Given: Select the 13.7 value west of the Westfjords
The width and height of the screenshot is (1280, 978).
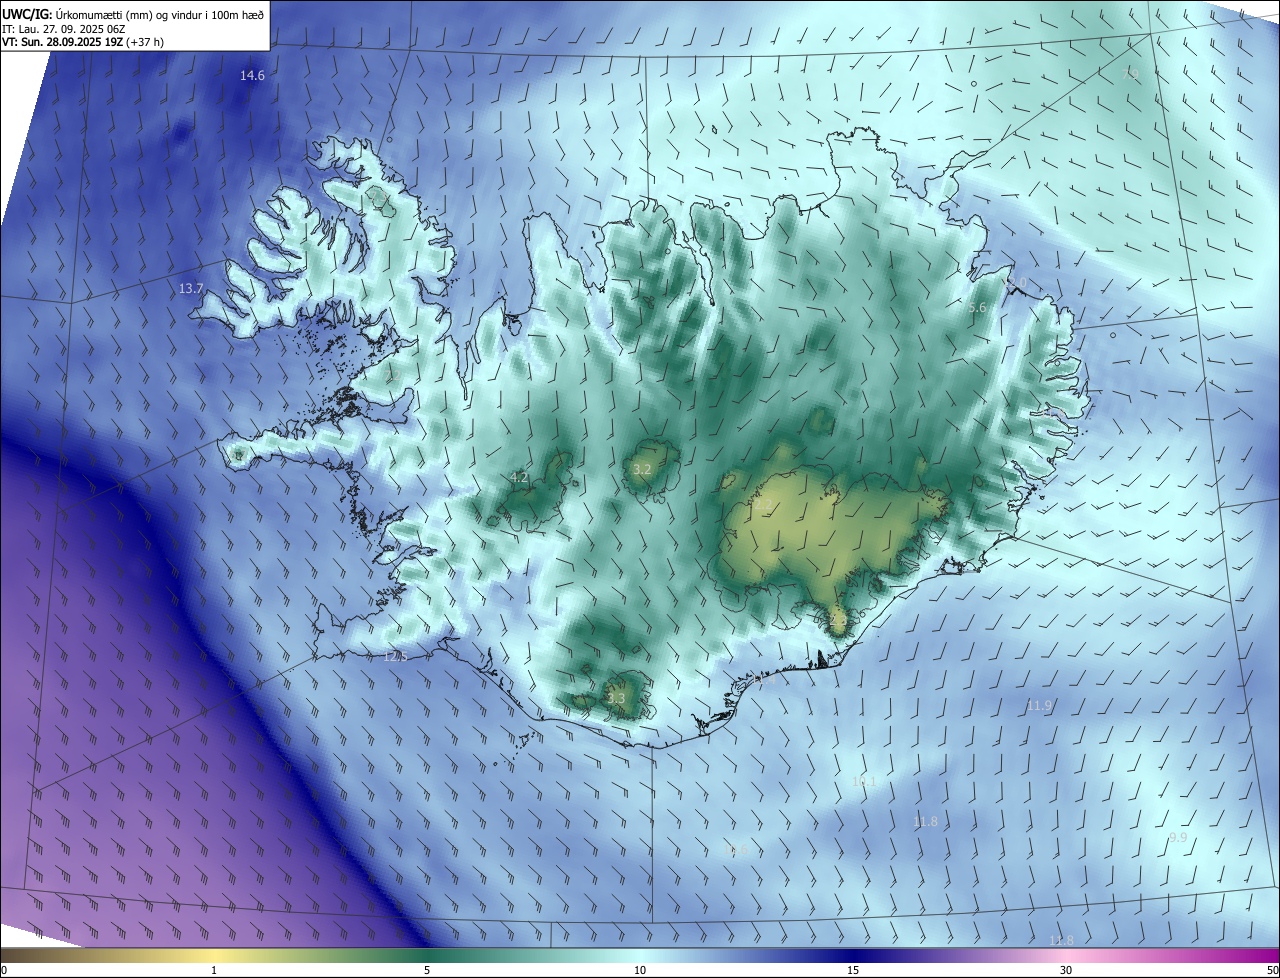Looking at the screenshot, I should (x=191, y=288).
